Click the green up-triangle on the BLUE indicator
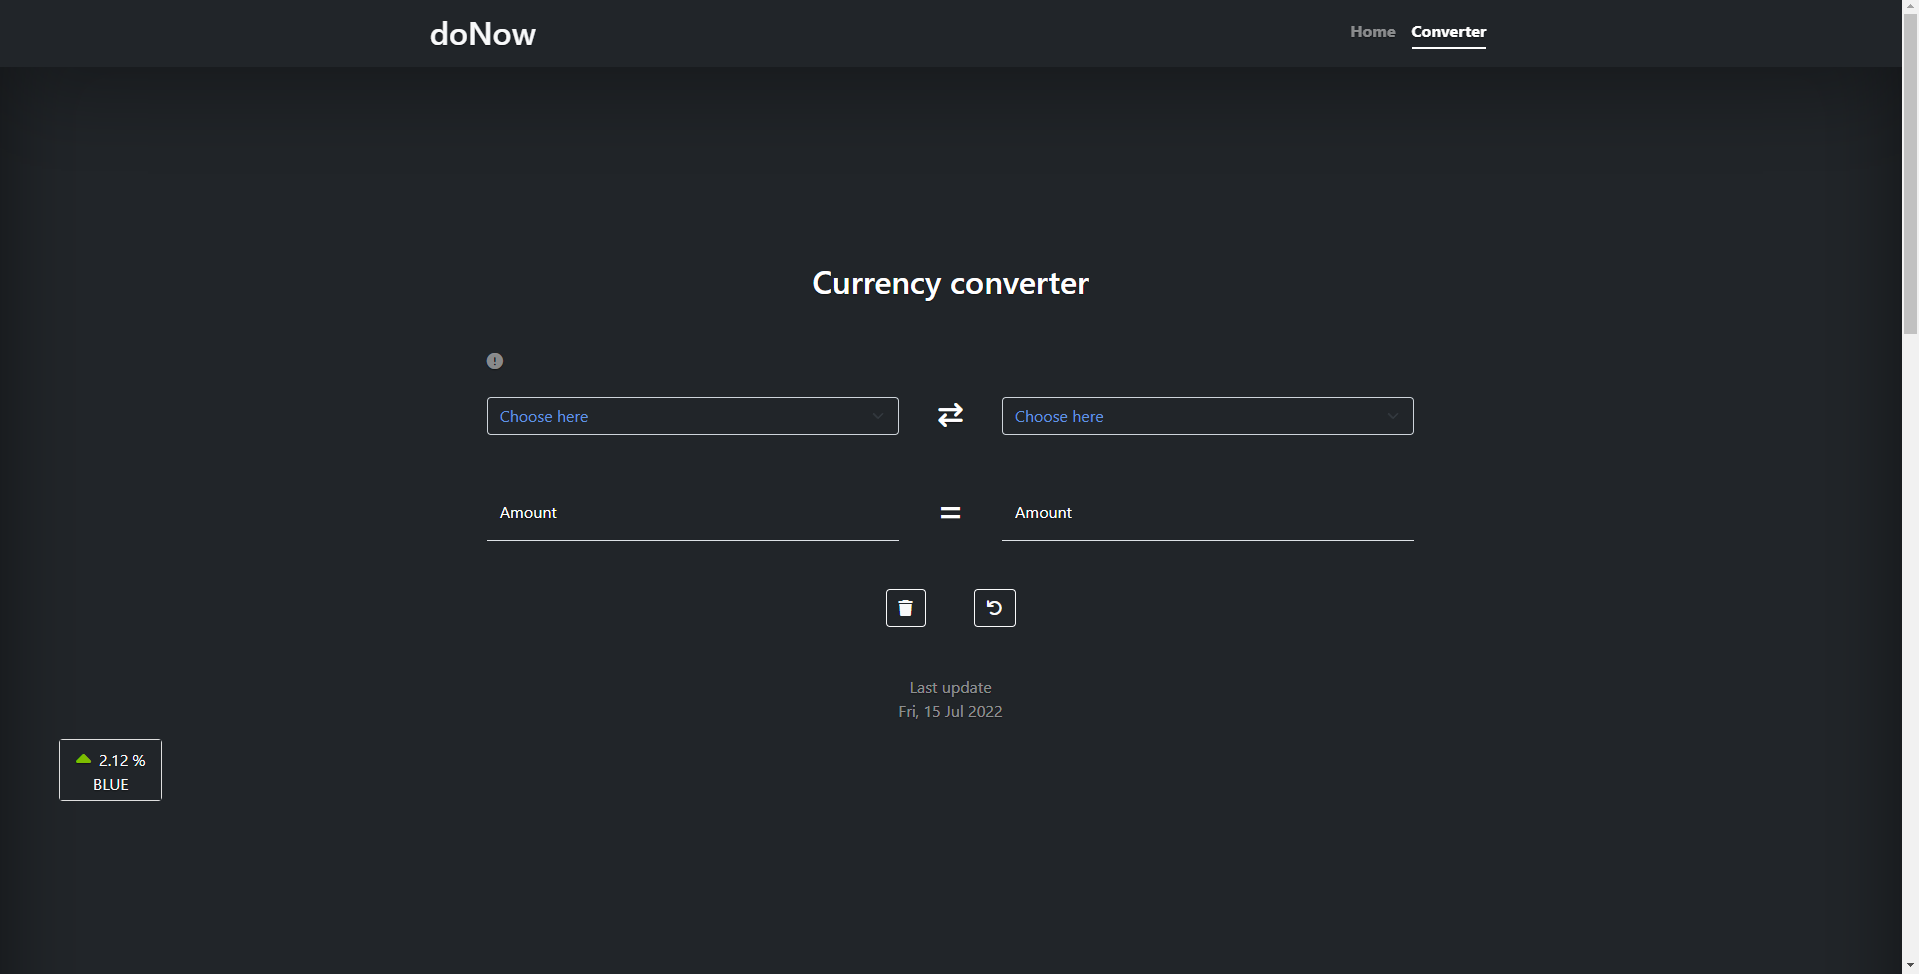 [81, 758]
